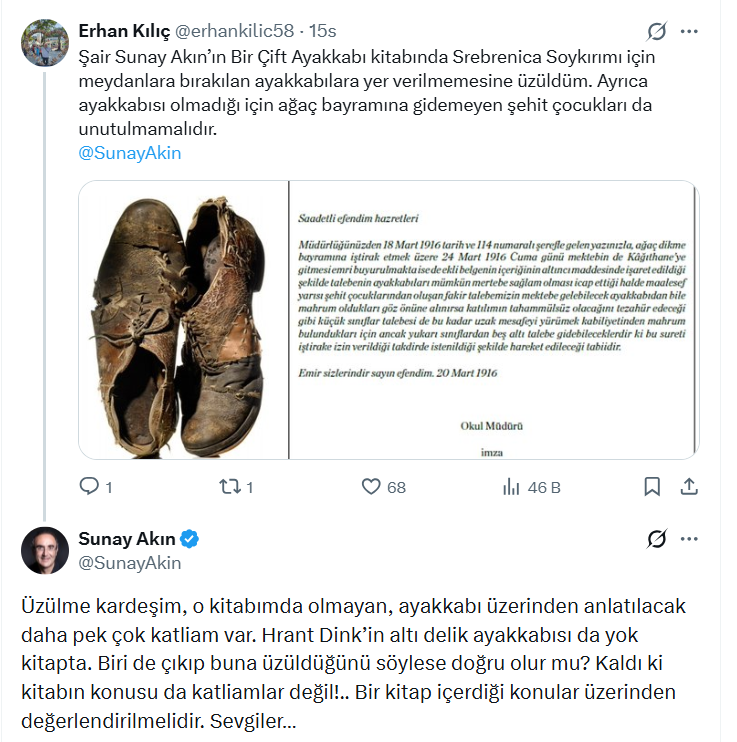This screenshot has width=737, height=742.
Task: Share Erhan Kılıç's post via the share icon
Action: point(688,487)
